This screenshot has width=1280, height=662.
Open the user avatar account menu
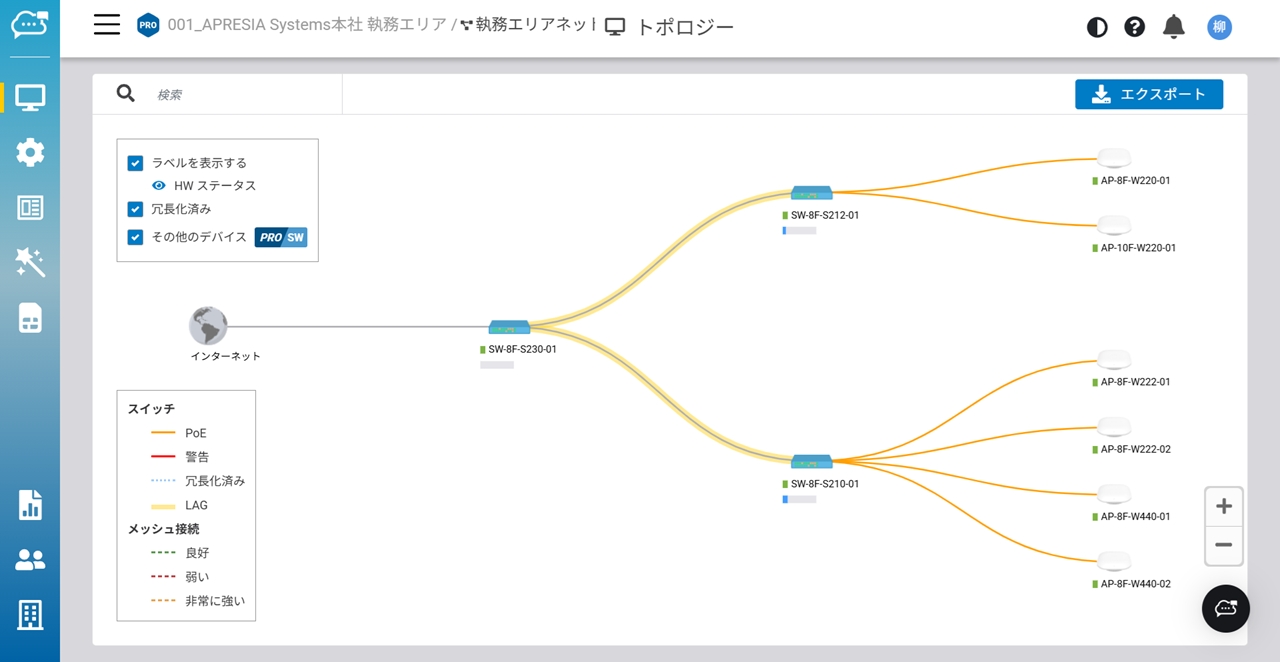(x=1219, y=27)
